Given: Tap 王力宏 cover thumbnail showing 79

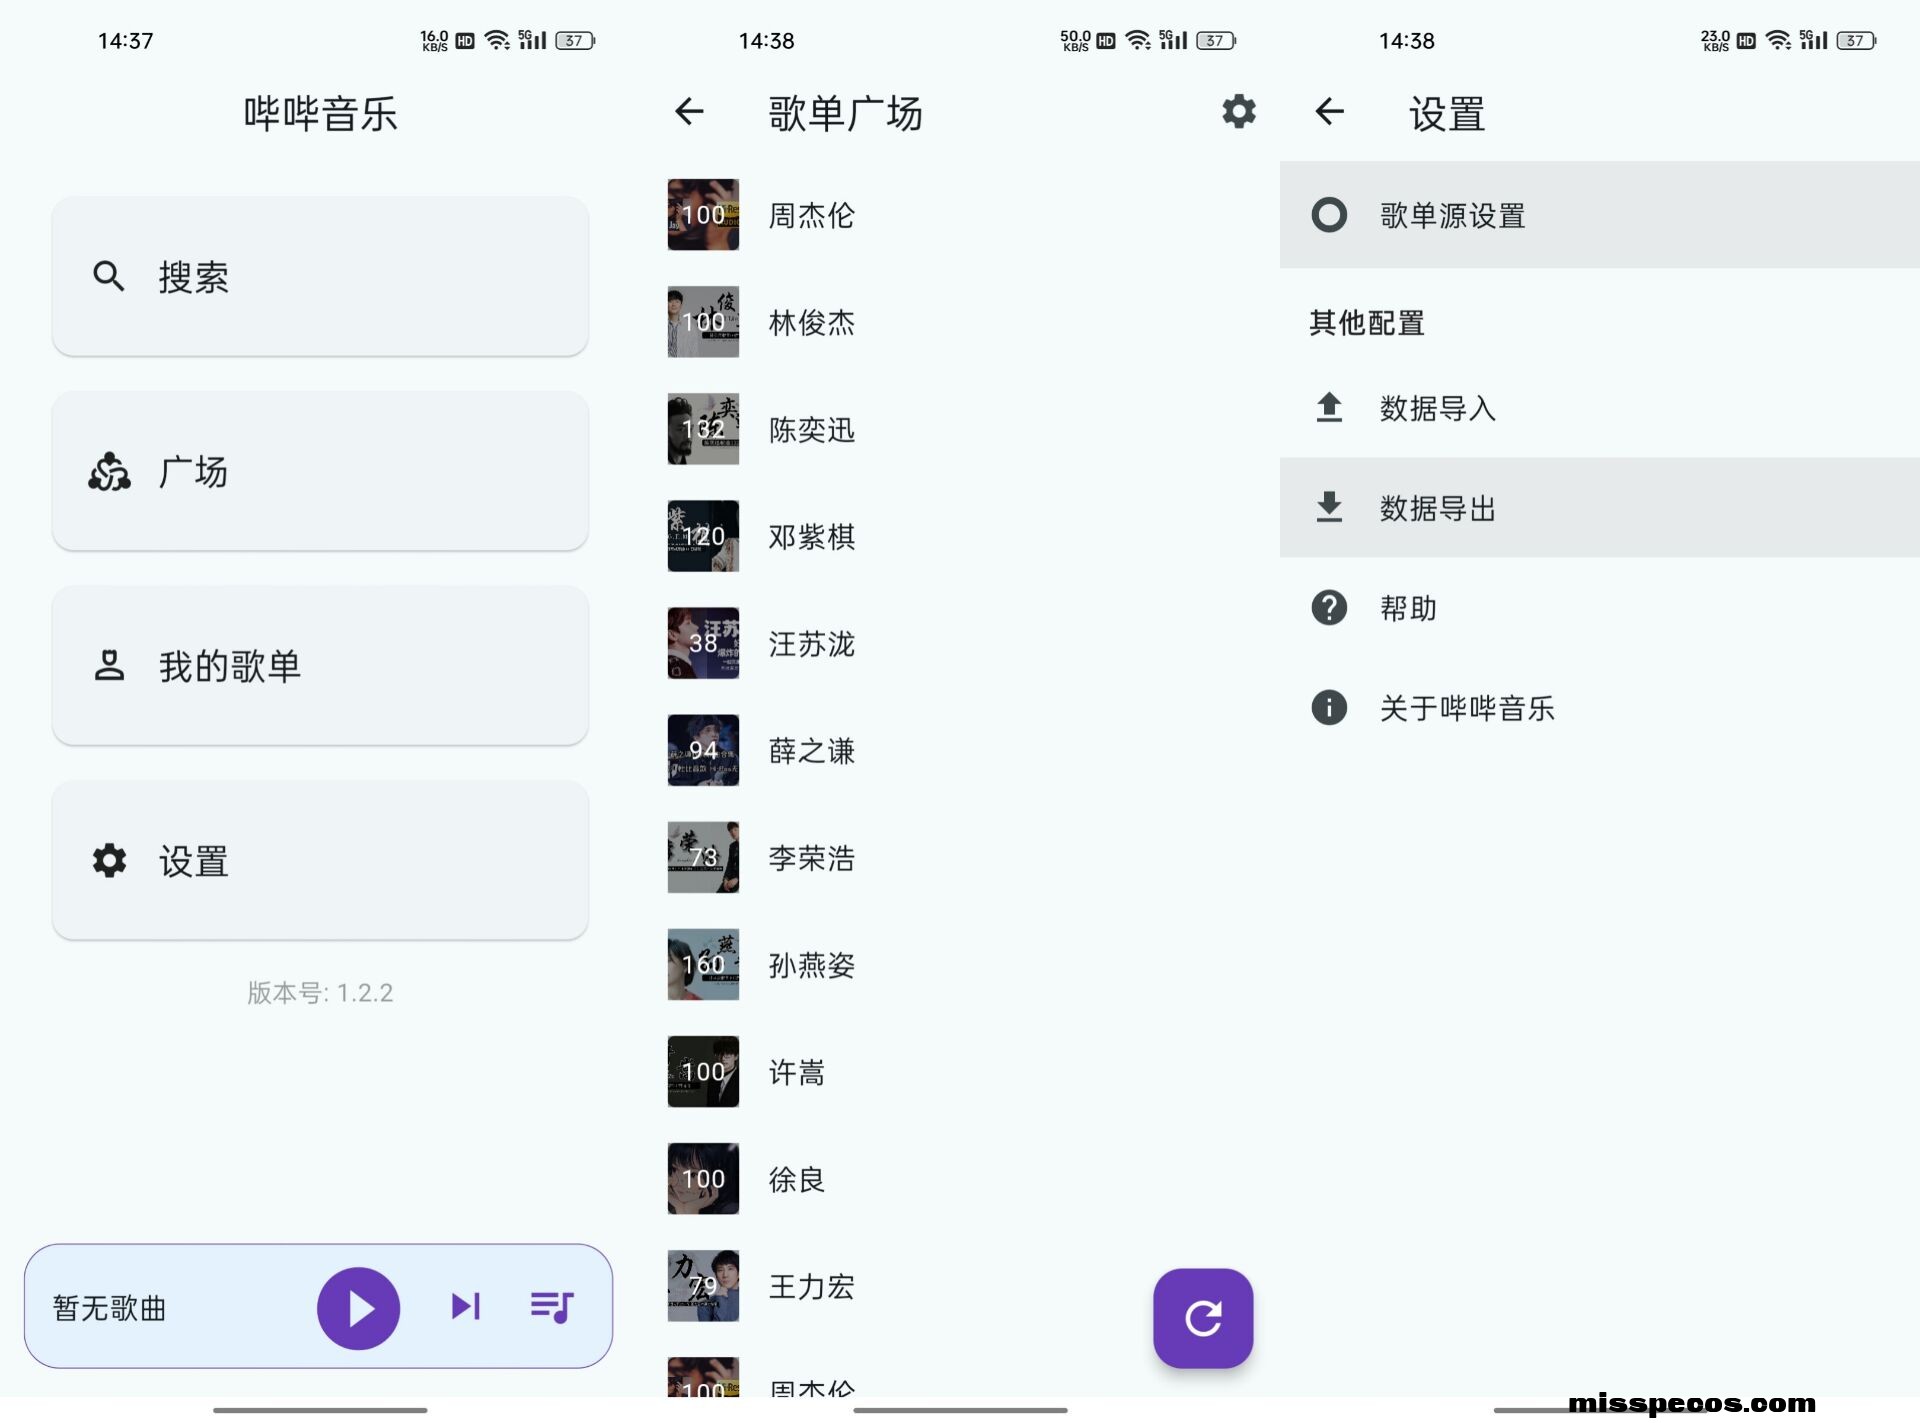Looking at the screenshot, I should click(x=703, y=1286).
